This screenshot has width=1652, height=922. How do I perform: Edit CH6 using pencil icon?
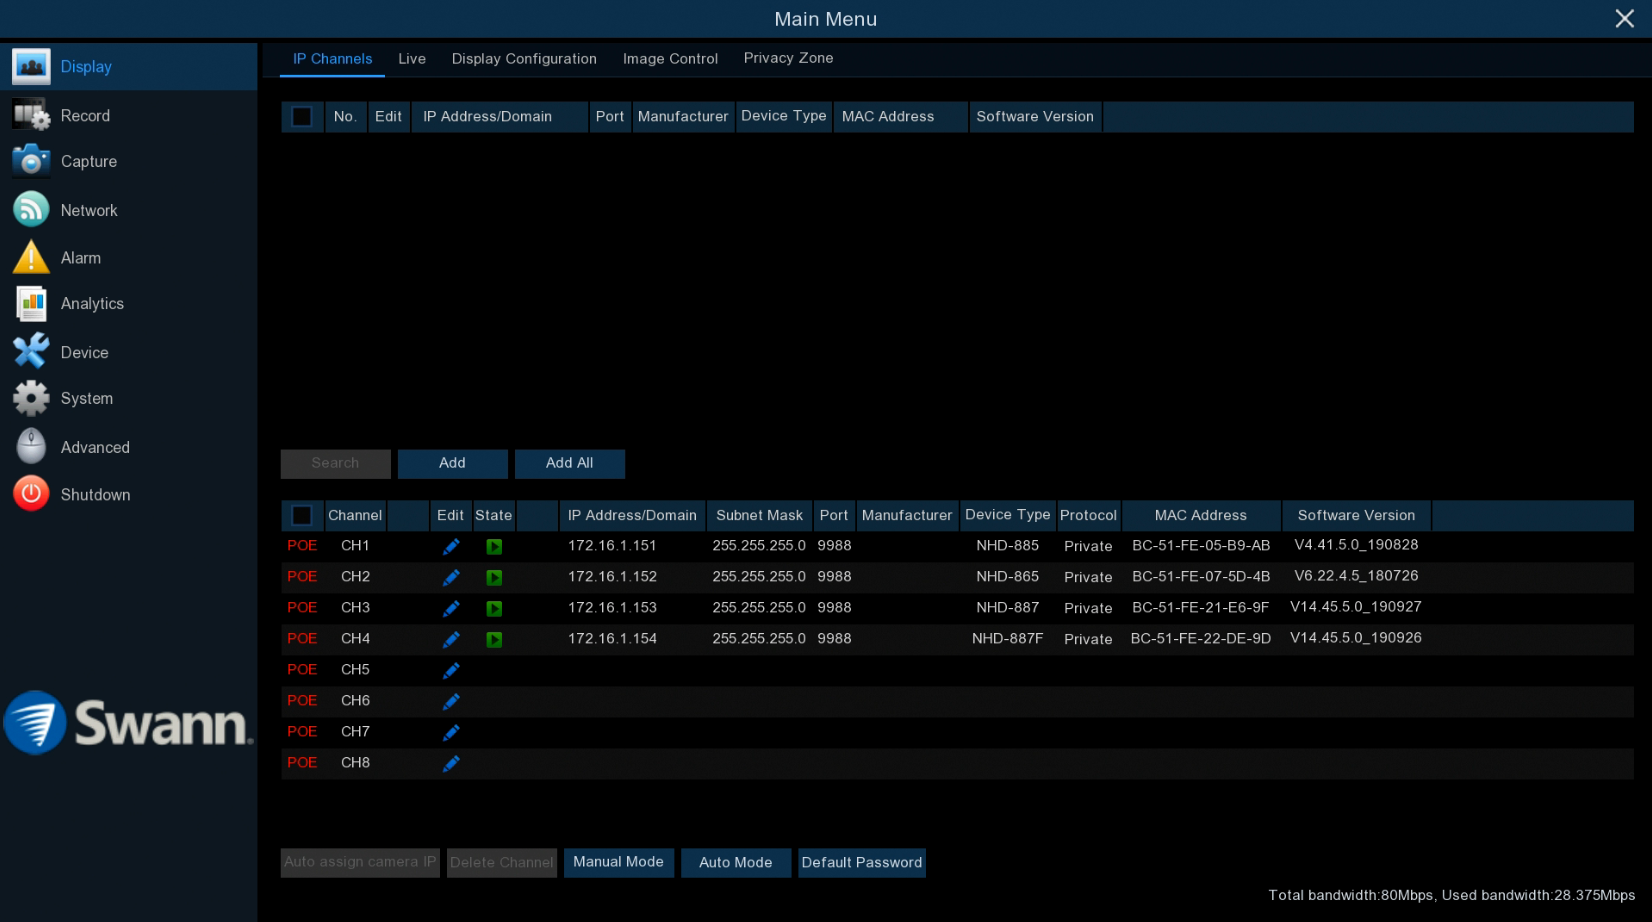pyautogui.click(x=451, y=701)
